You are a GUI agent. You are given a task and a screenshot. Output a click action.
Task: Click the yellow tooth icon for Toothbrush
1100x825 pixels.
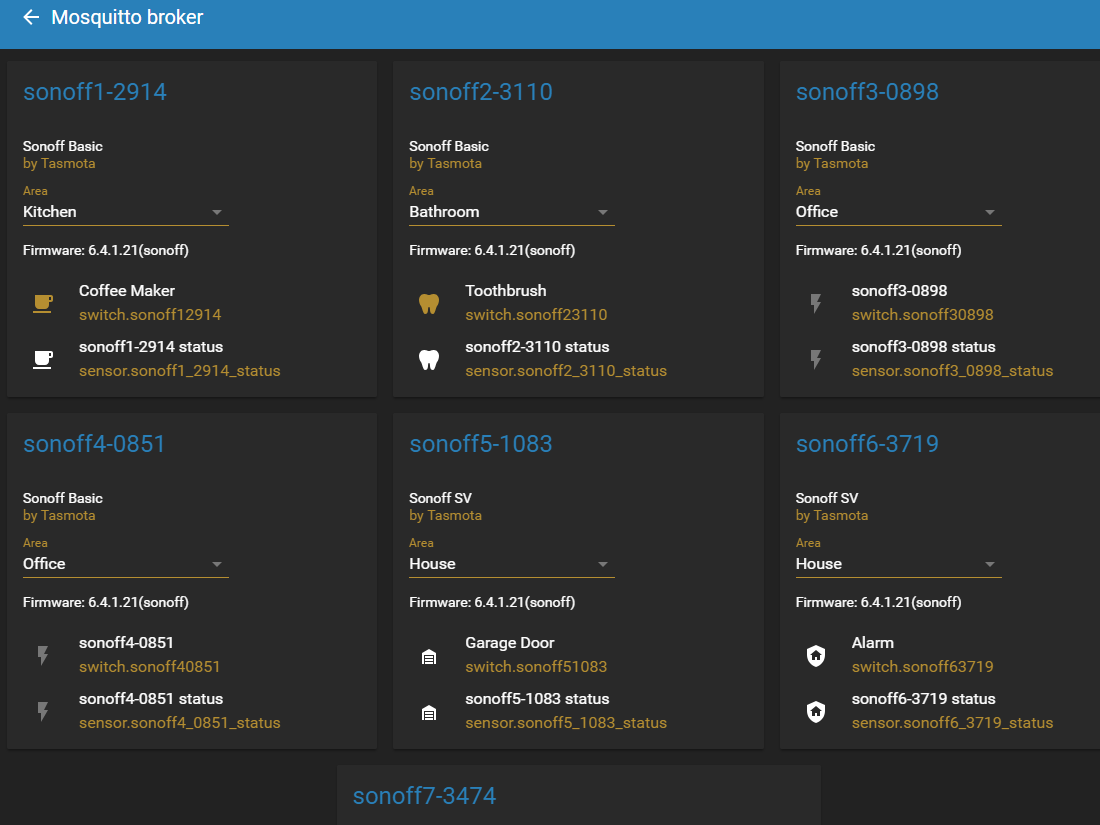point(429,303)
